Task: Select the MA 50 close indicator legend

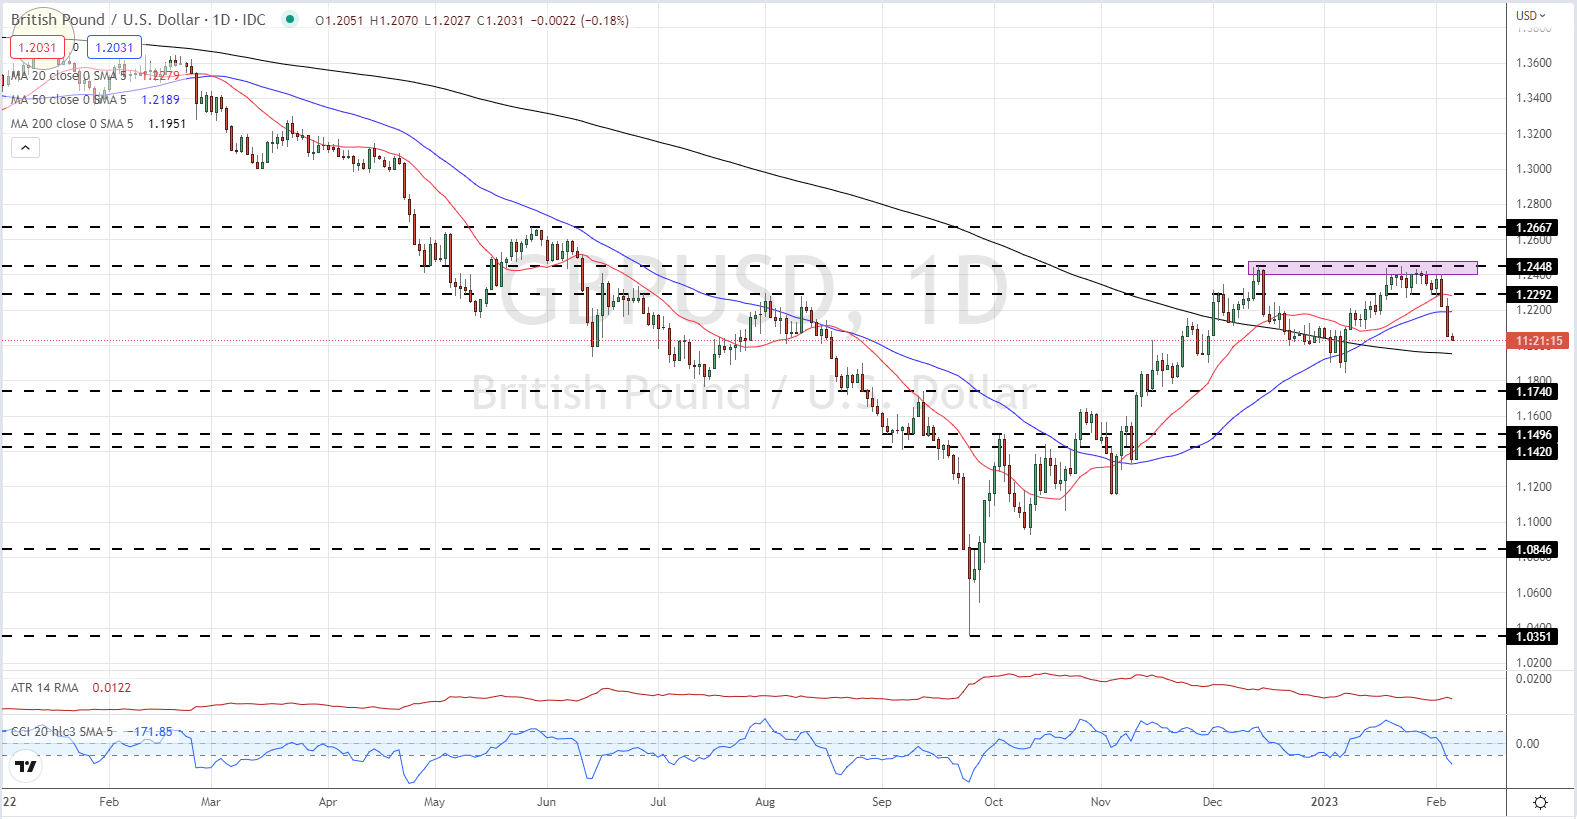Action: 69,100
